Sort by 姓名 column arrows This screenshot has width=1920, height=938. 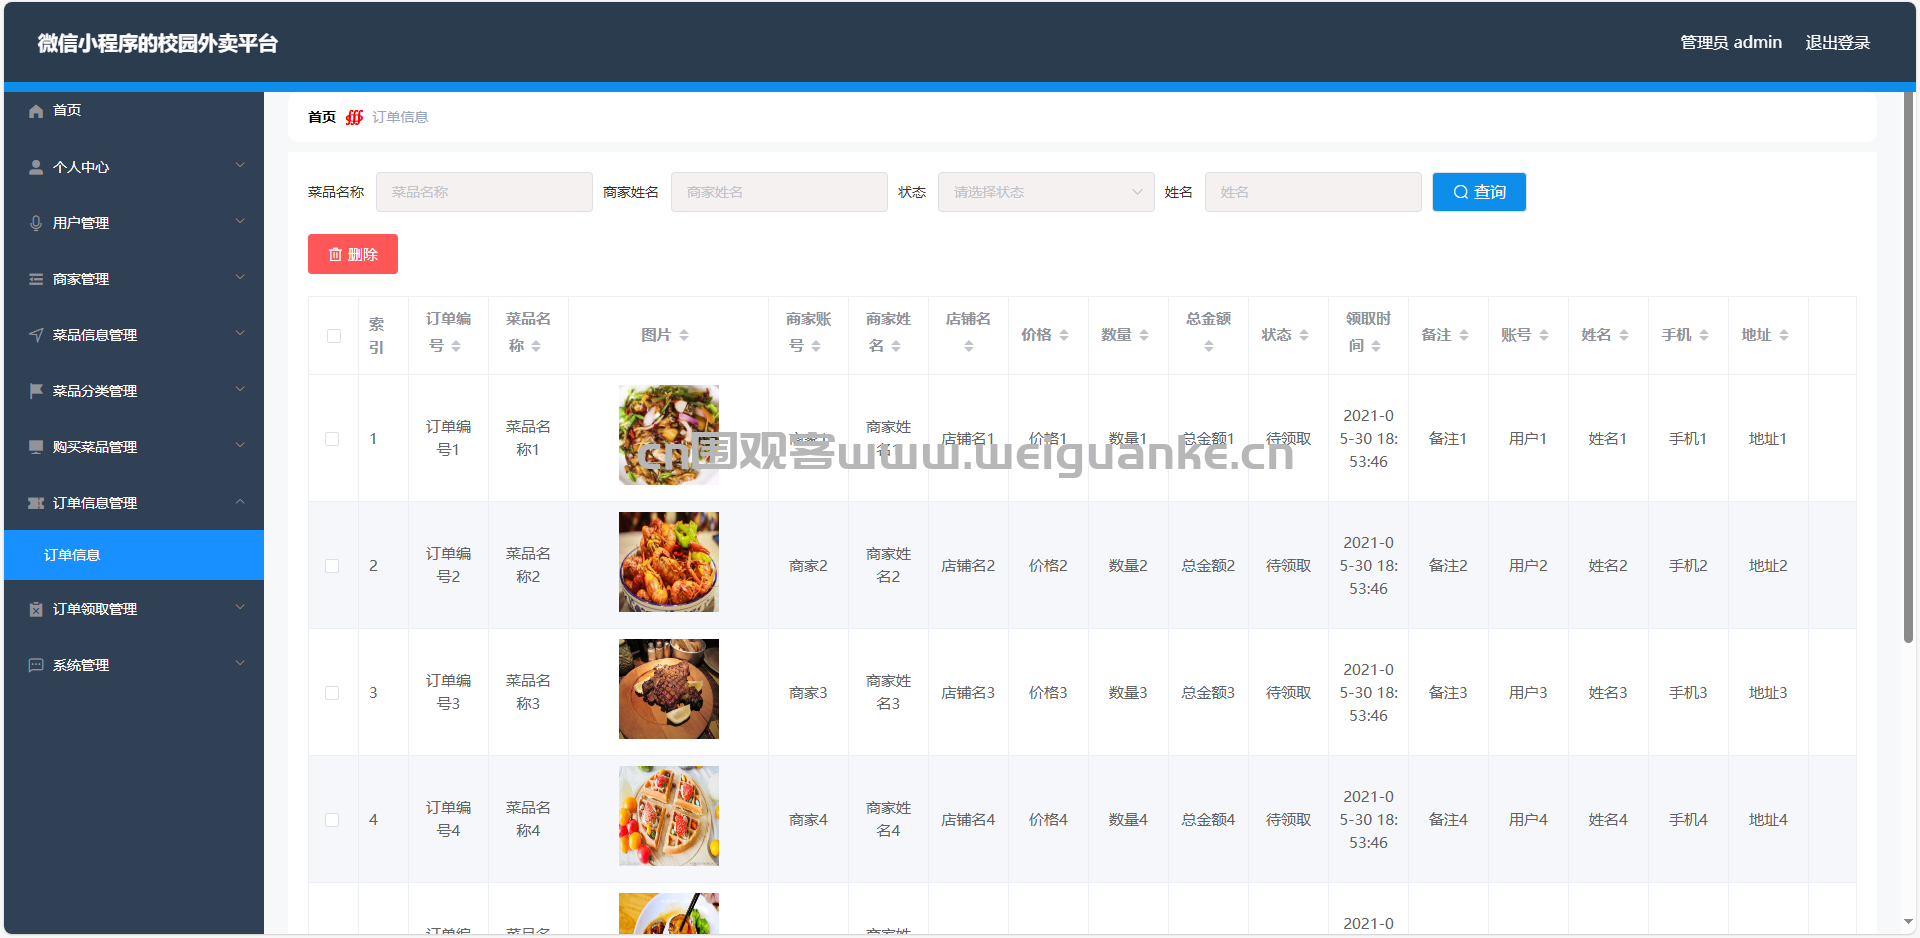click(1624, 335)
